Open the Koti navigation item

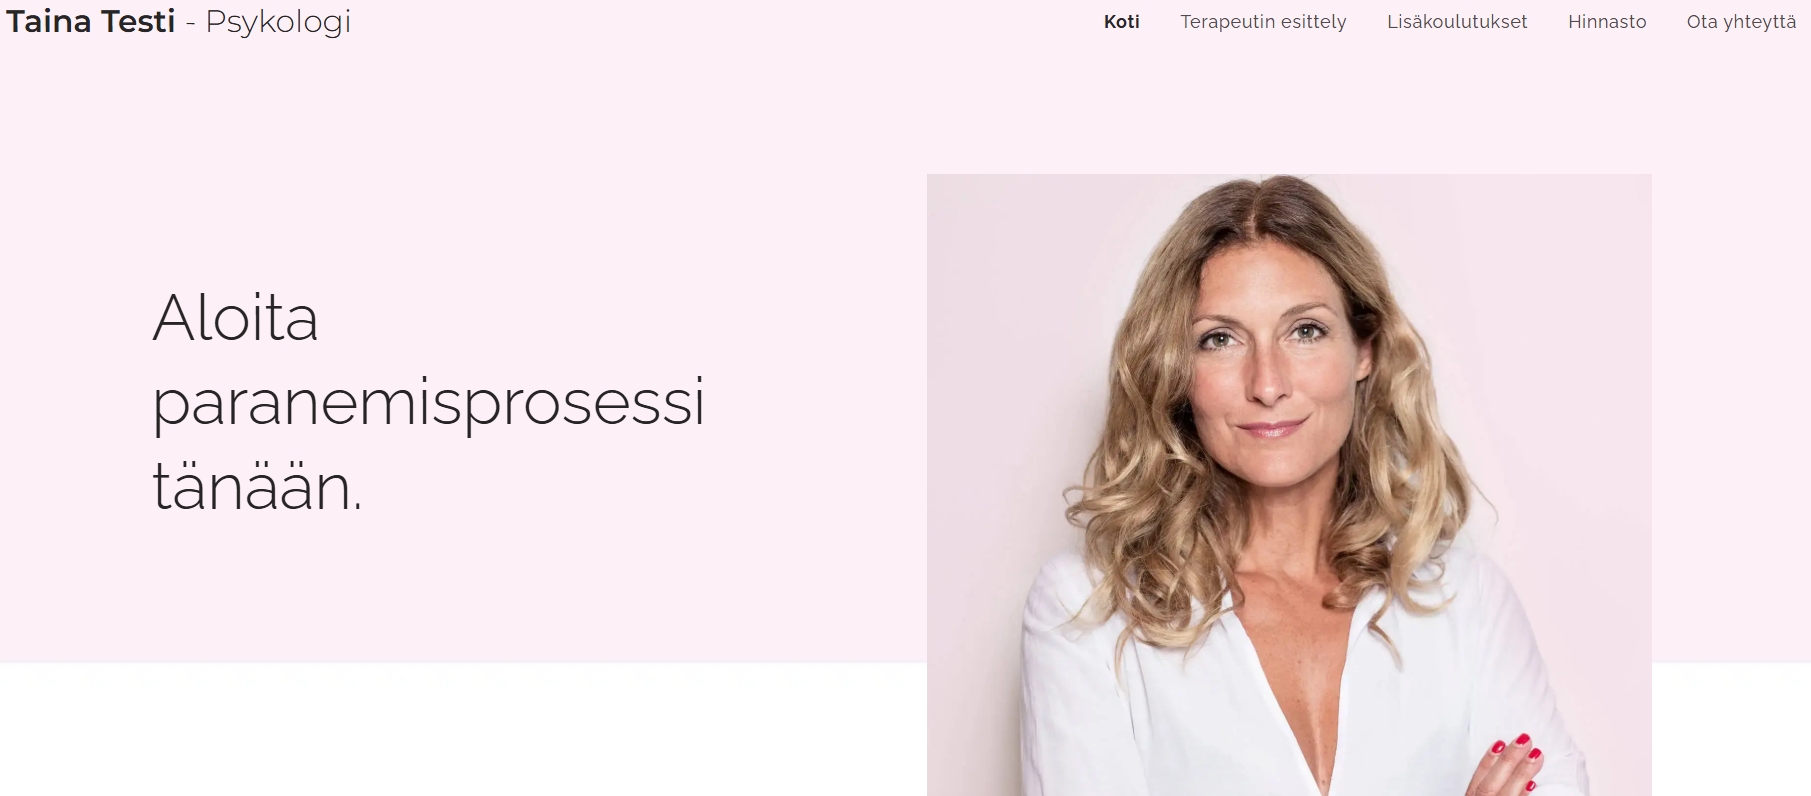[1121, 22]
